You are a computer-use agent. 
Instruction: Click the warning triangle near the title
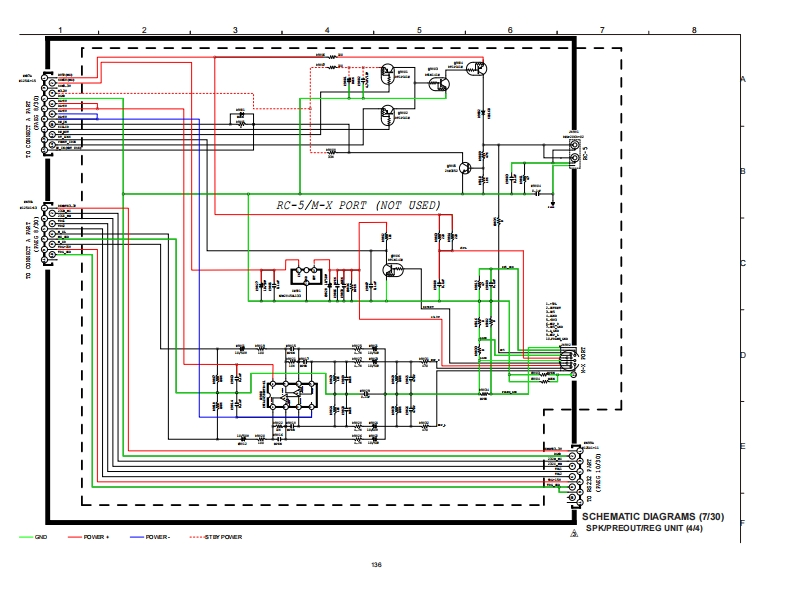[573, 536]
